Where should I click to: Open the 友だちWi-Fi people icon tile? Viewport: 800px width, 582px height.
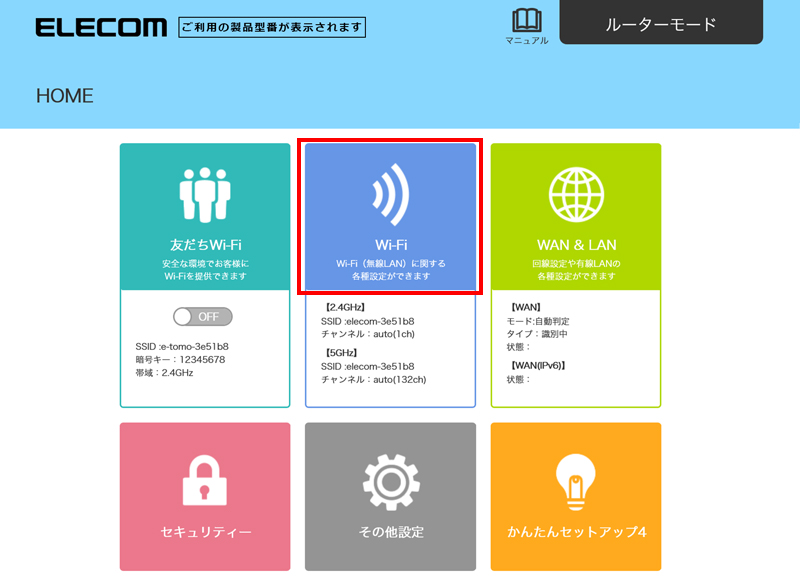tap(205, 217)
